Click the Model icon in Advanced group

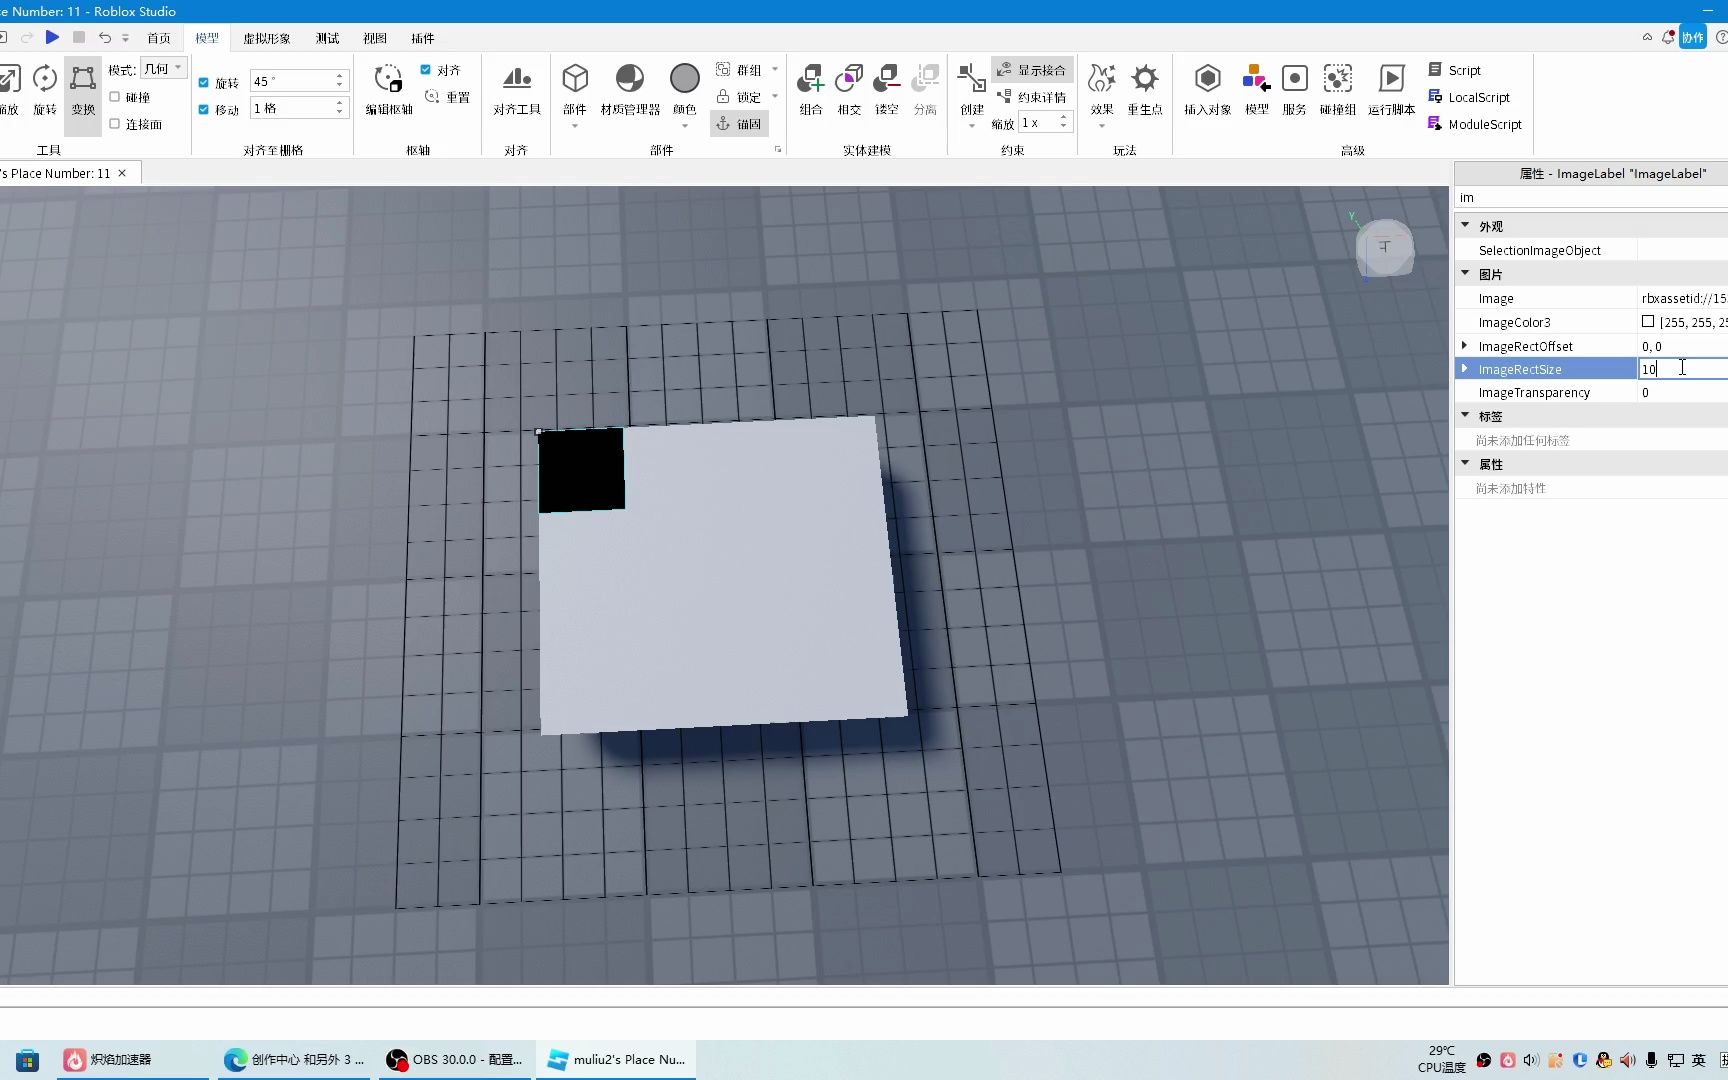[1257, 90]
